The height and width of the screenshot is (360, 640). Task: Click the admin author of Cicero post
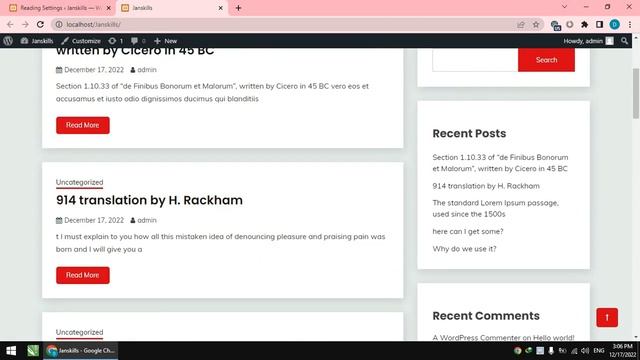pos(147,70)
